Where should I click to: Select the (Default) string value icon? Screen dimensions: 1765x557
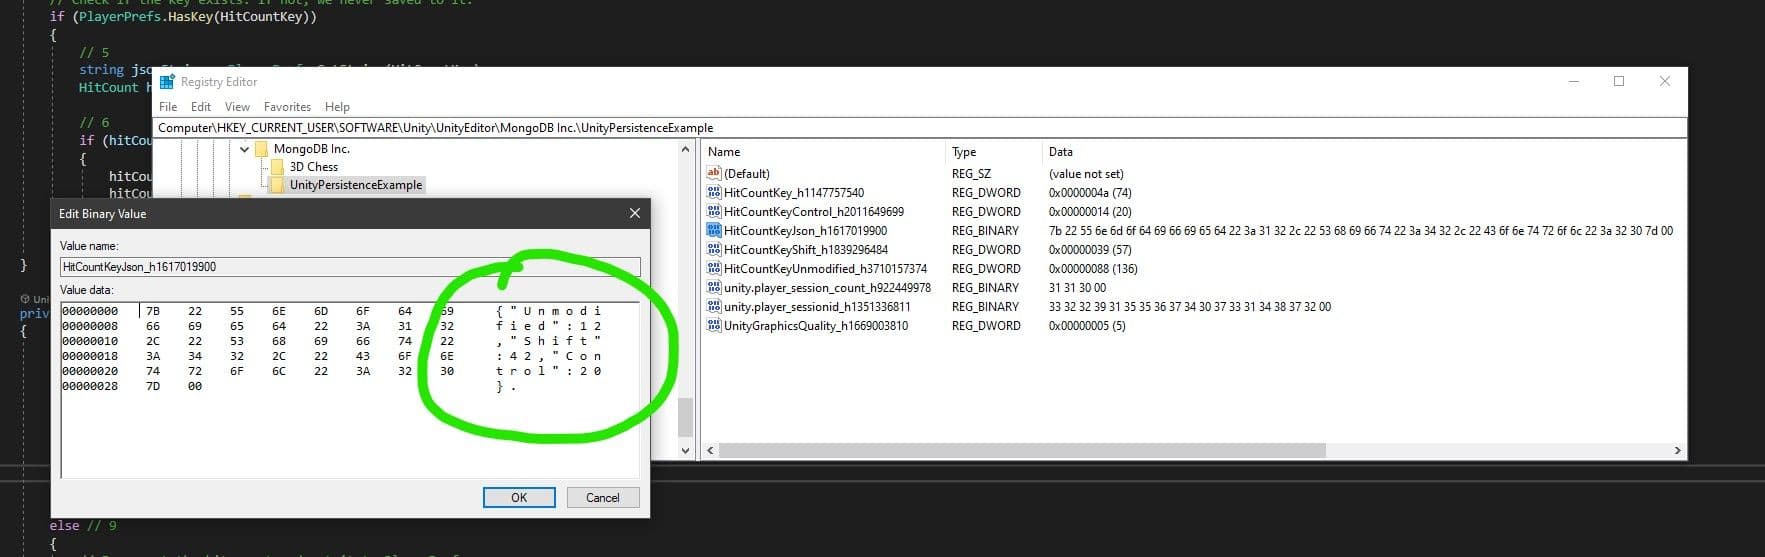coord(713,174)
